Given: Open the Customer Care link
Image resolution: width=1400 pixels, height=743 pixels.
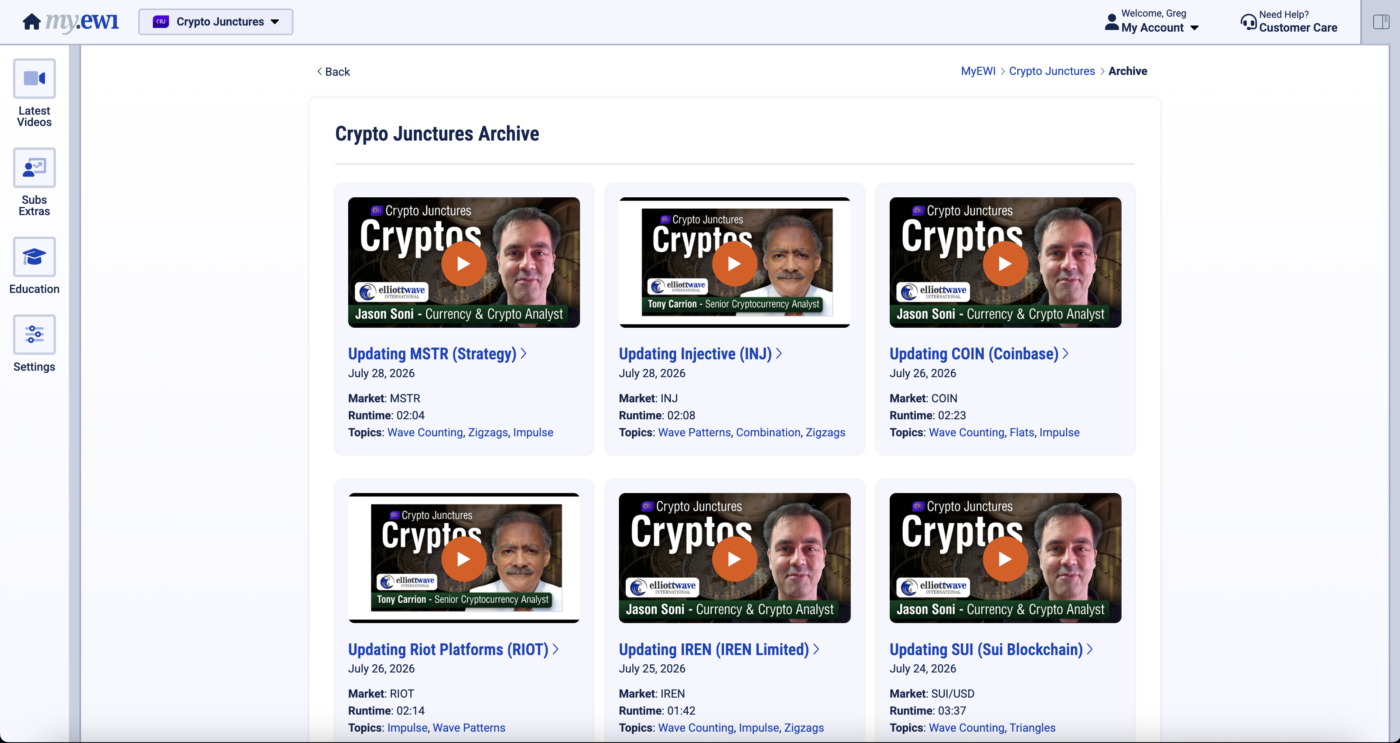Looking at the screenshot, I should tap(1298, 28).
